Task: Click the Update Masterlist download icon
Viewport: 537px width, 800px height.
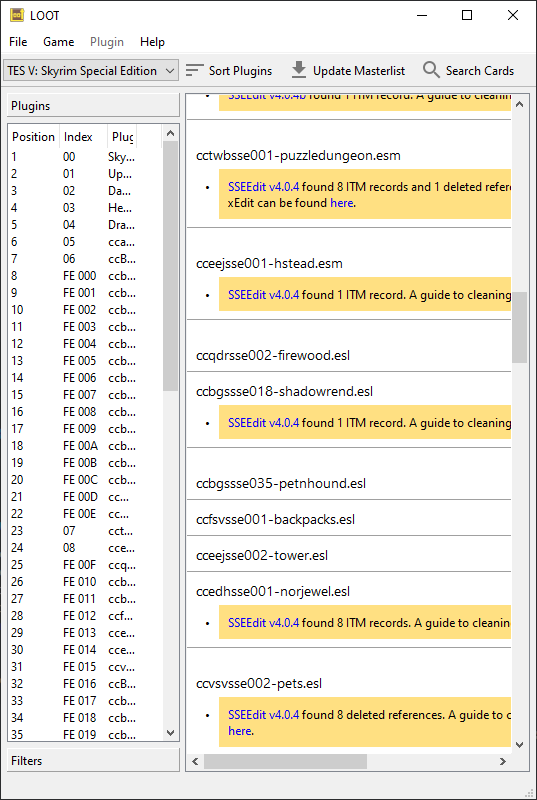Action: click(x=299, y=70)
